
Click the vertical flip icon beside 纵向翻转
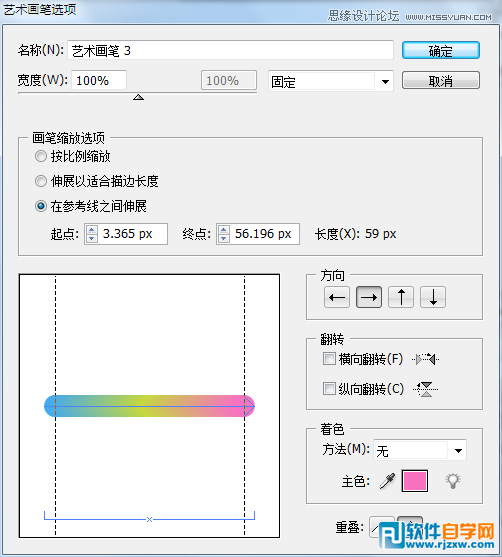[426, 389]
